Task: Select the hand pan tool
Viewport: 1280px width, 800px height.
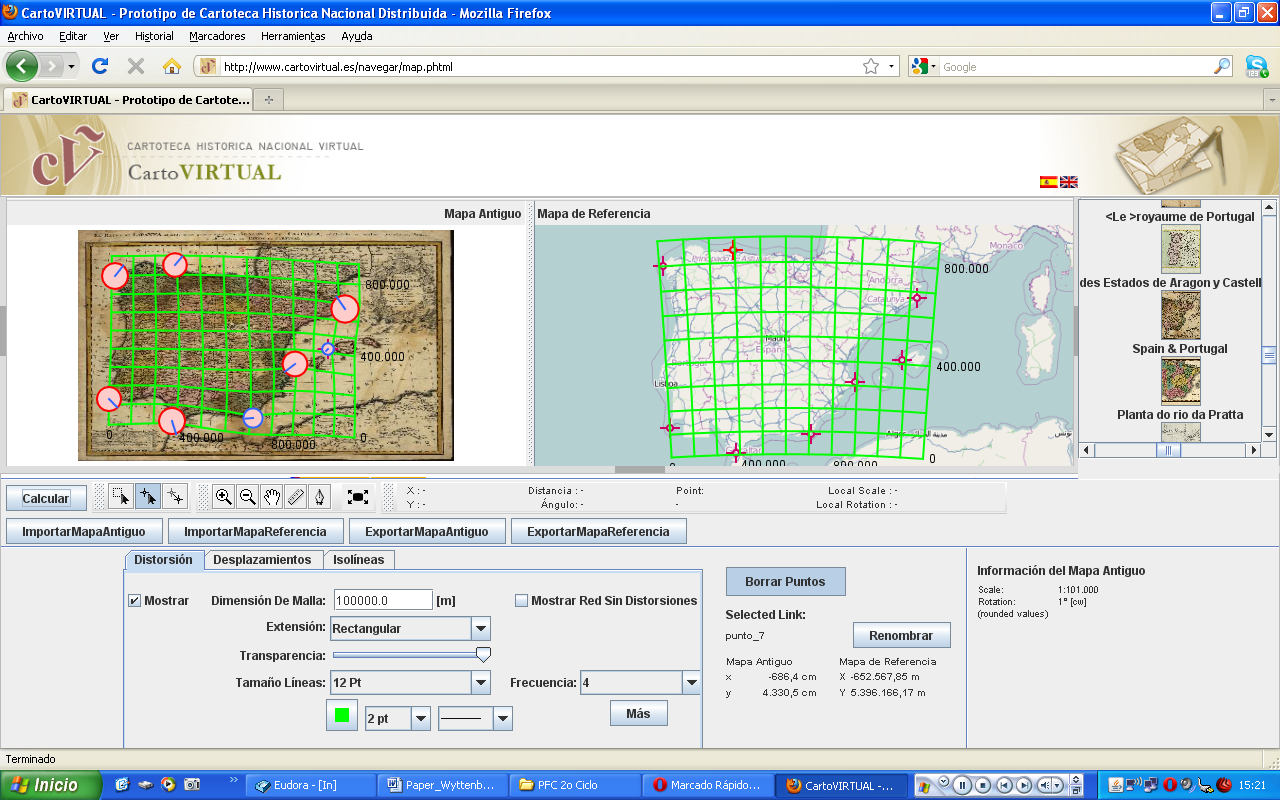Action: click(272, 496)
